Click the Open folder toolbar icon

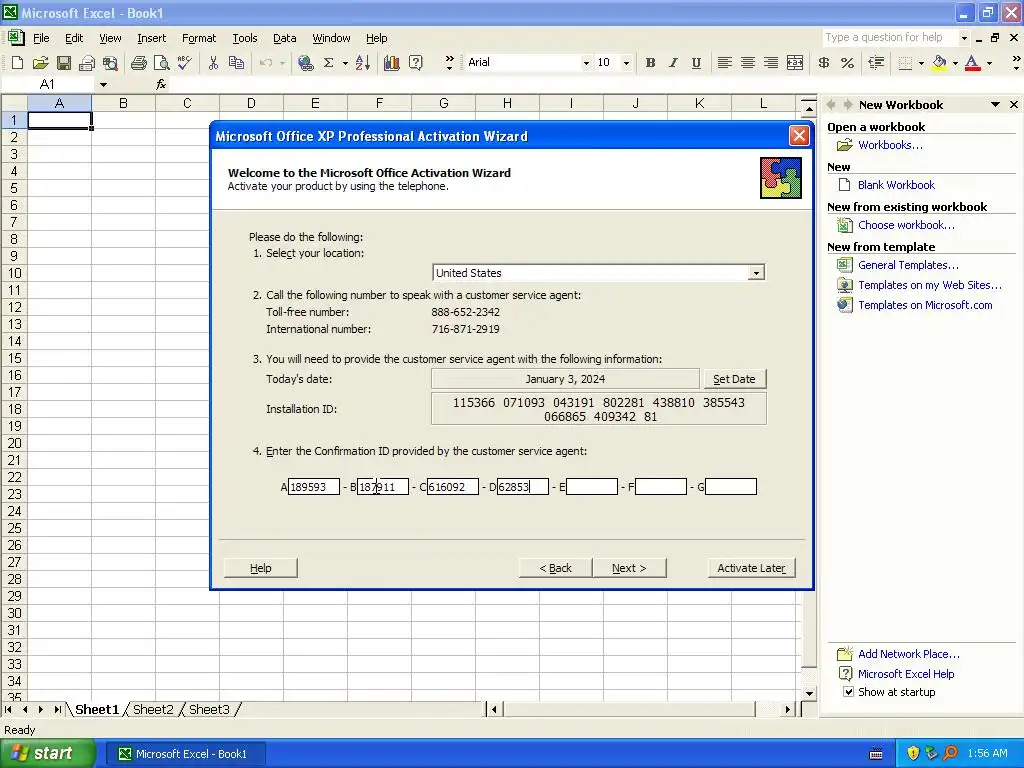coord(40,63)
